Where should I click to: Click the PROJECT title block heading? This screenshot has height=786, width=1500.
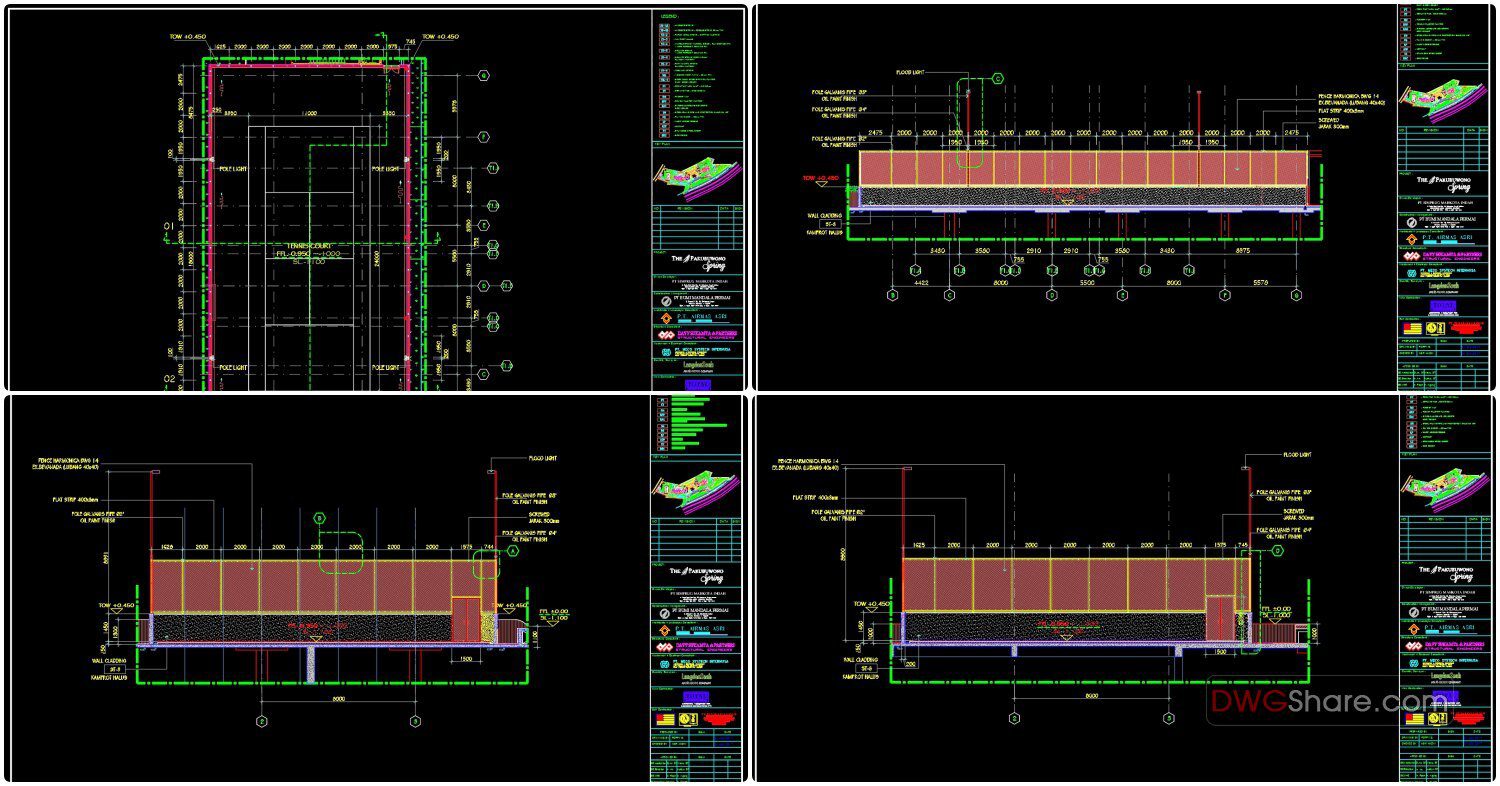(x=658, y=252)
